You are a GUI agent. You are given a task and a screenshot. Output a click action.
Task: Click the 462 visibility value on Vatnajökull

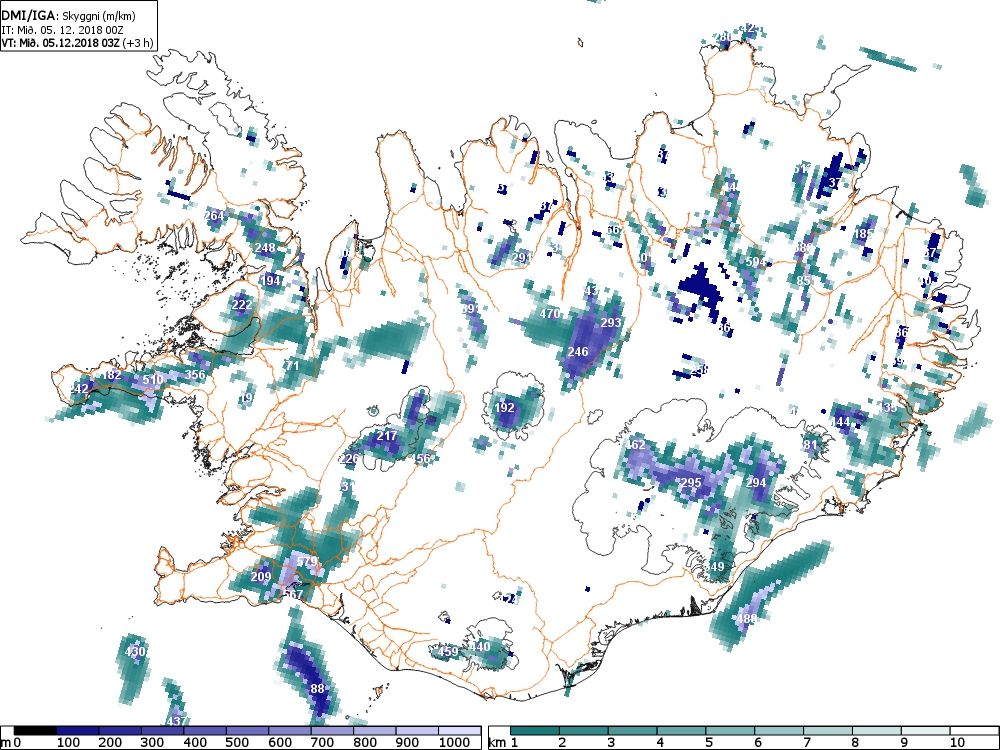click(635, 445)
